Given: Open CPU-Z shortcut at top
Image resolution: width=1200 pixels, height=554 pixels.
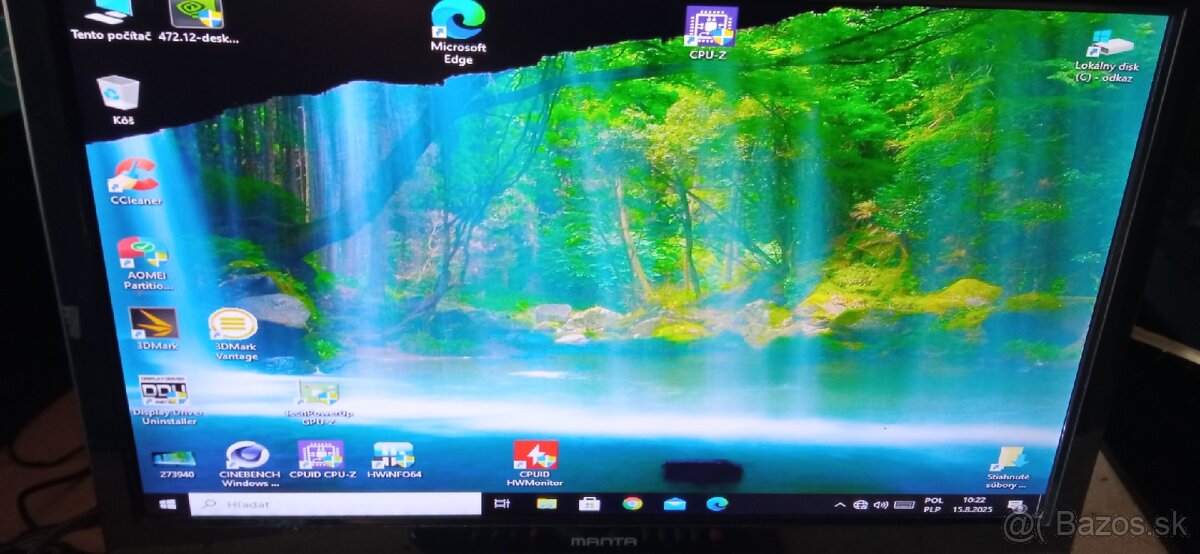Looking at the screenshot, I should (709, 33).
